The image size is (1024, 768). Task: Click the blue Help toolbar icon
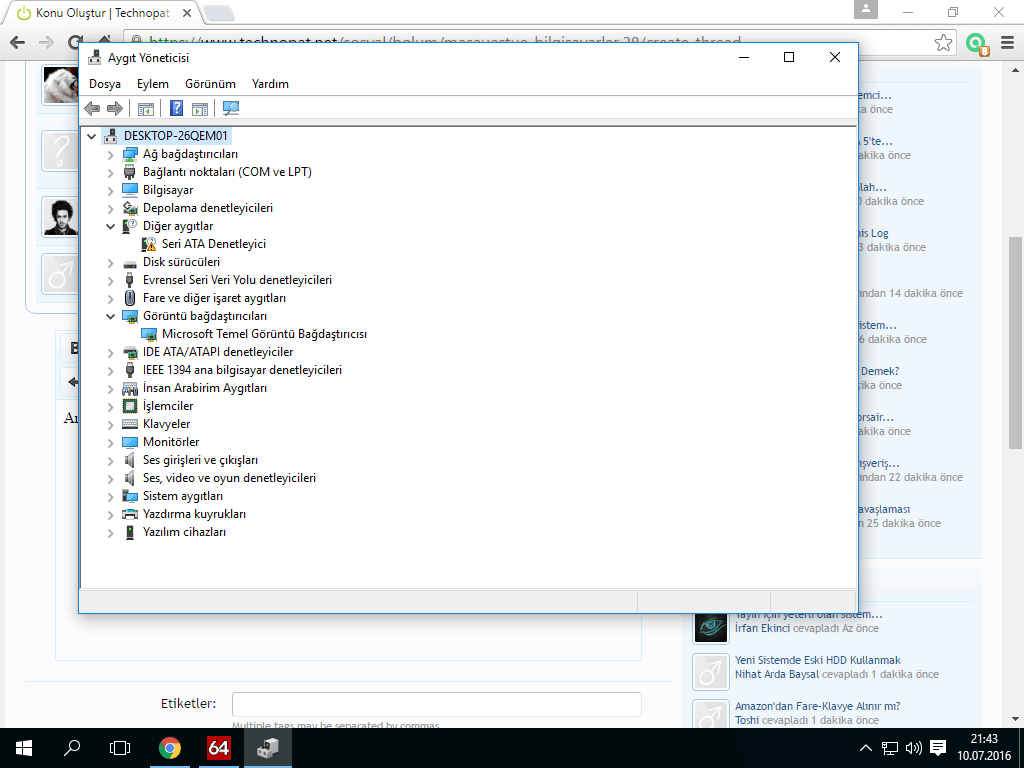[176, 108]
